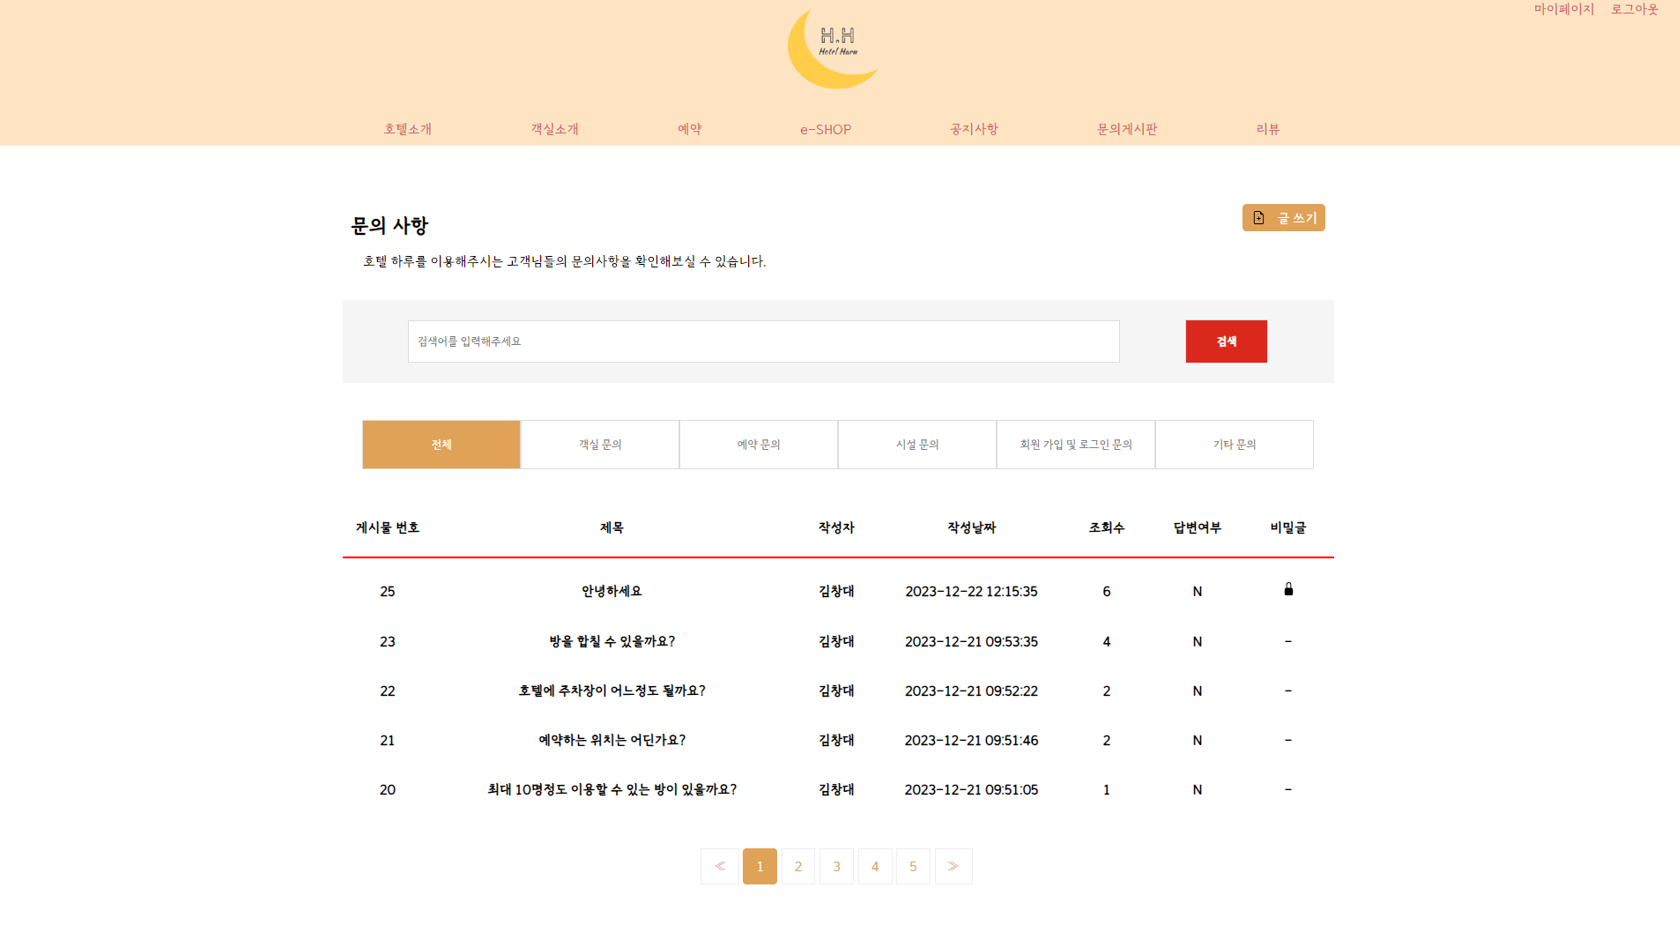Switch to the 객실 문의 tab
Image resolution: width=1680 pixels, height=928 pixels.
click(x=600, y=445)
